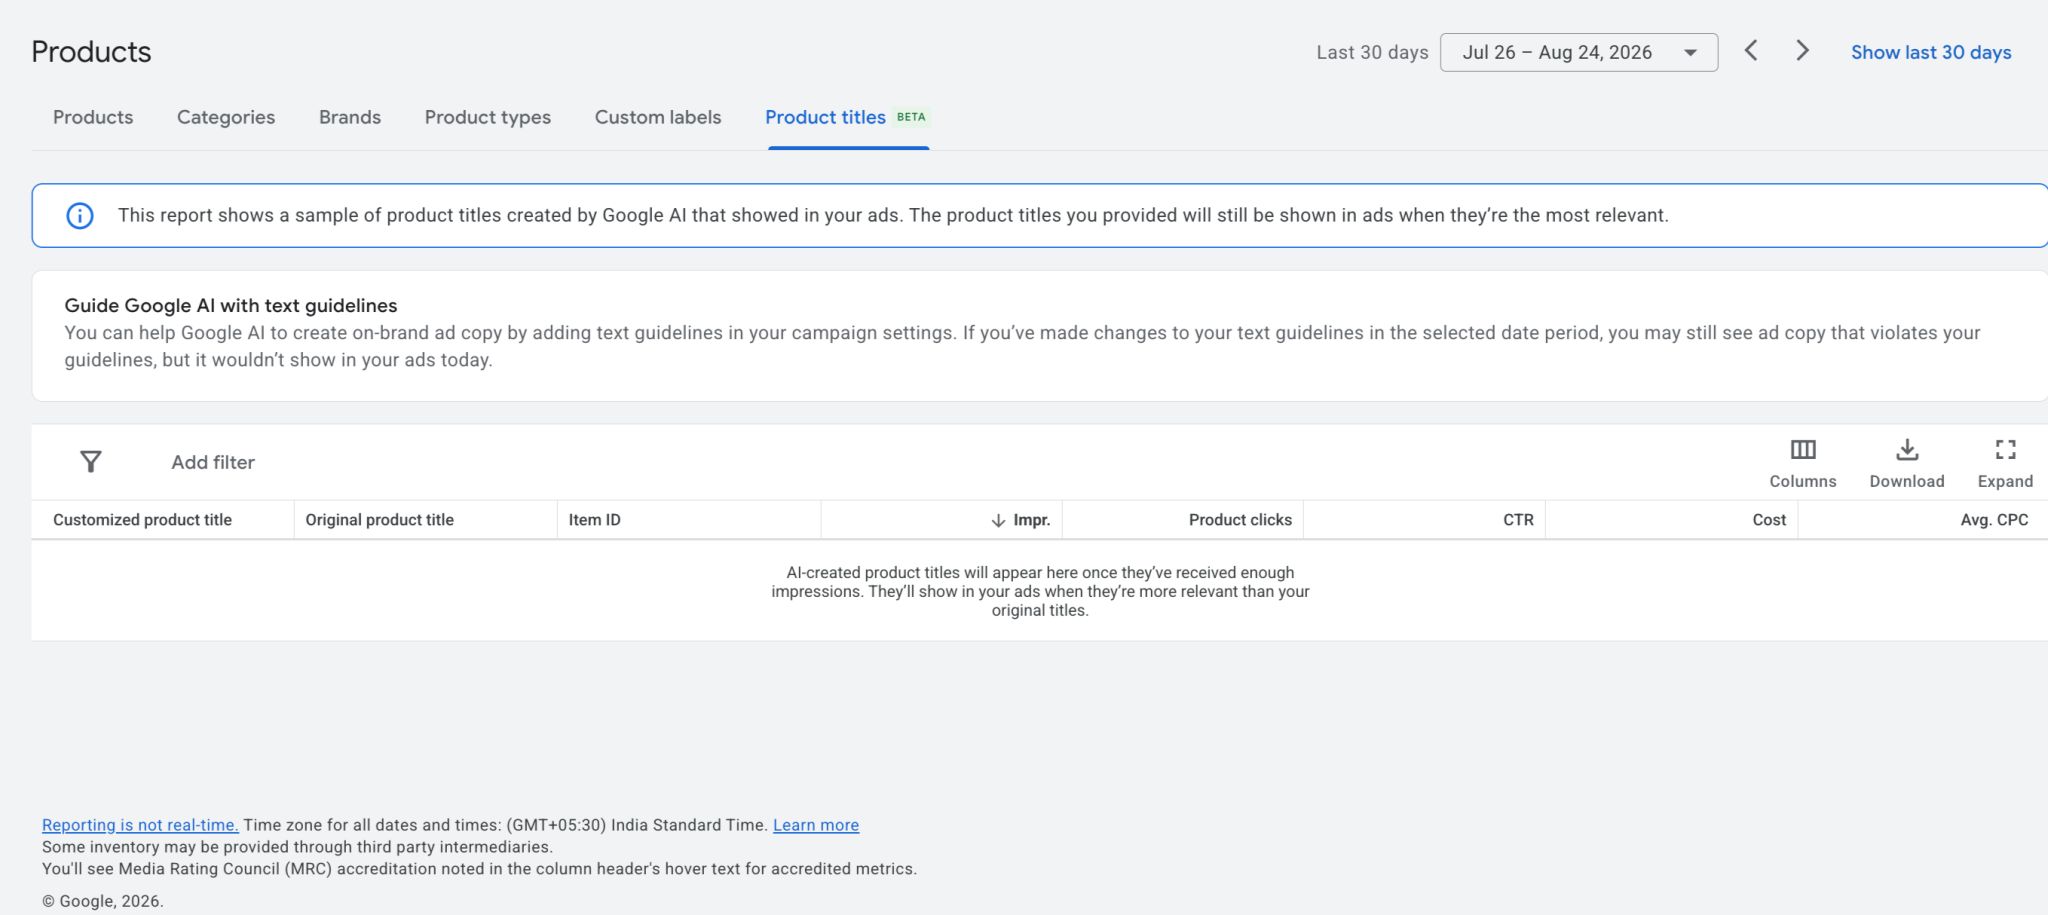Sort by Customized product title column
Image resolution: width=2048 pixels, height=915 pixels.
pos(142,520)
